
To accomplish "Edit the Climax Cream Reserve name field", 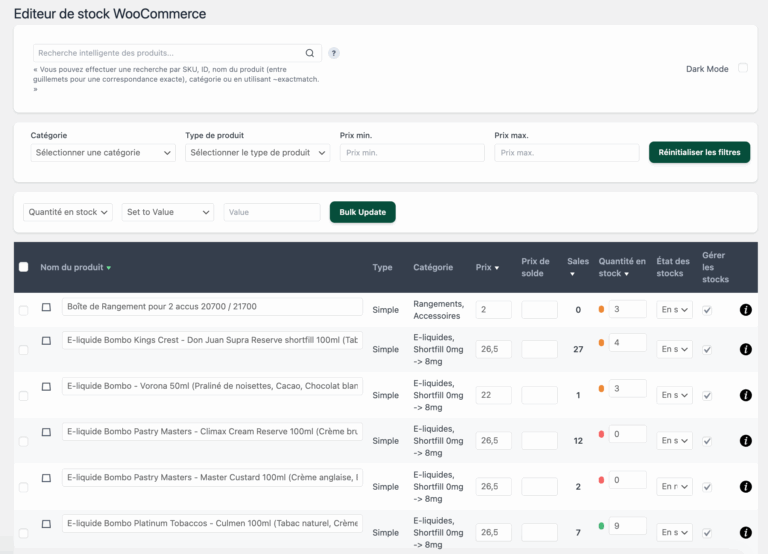I will pyautogui.click(x=212, y=432).
